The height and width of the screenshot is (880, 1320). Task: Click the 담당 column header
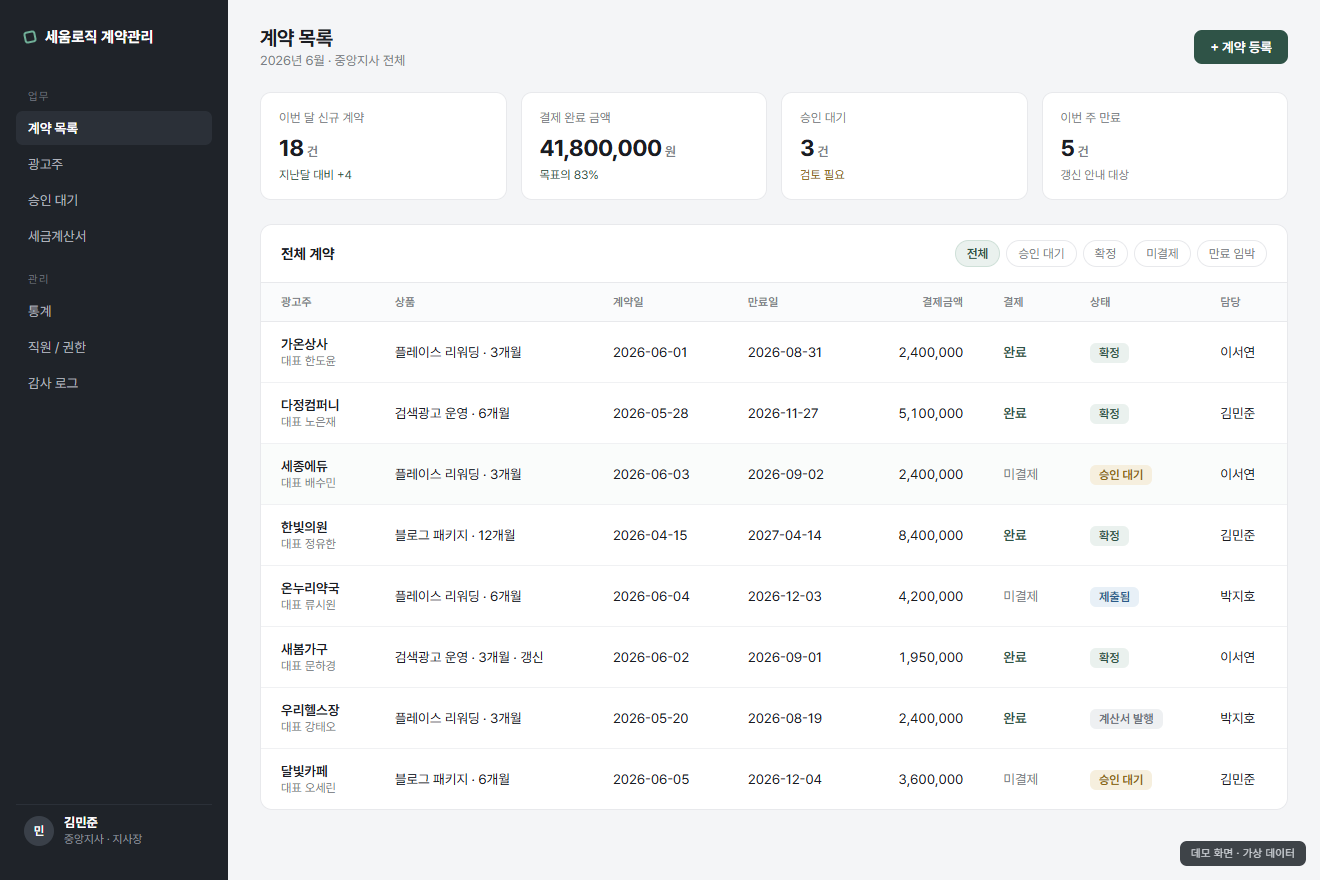click(1230, 302)
